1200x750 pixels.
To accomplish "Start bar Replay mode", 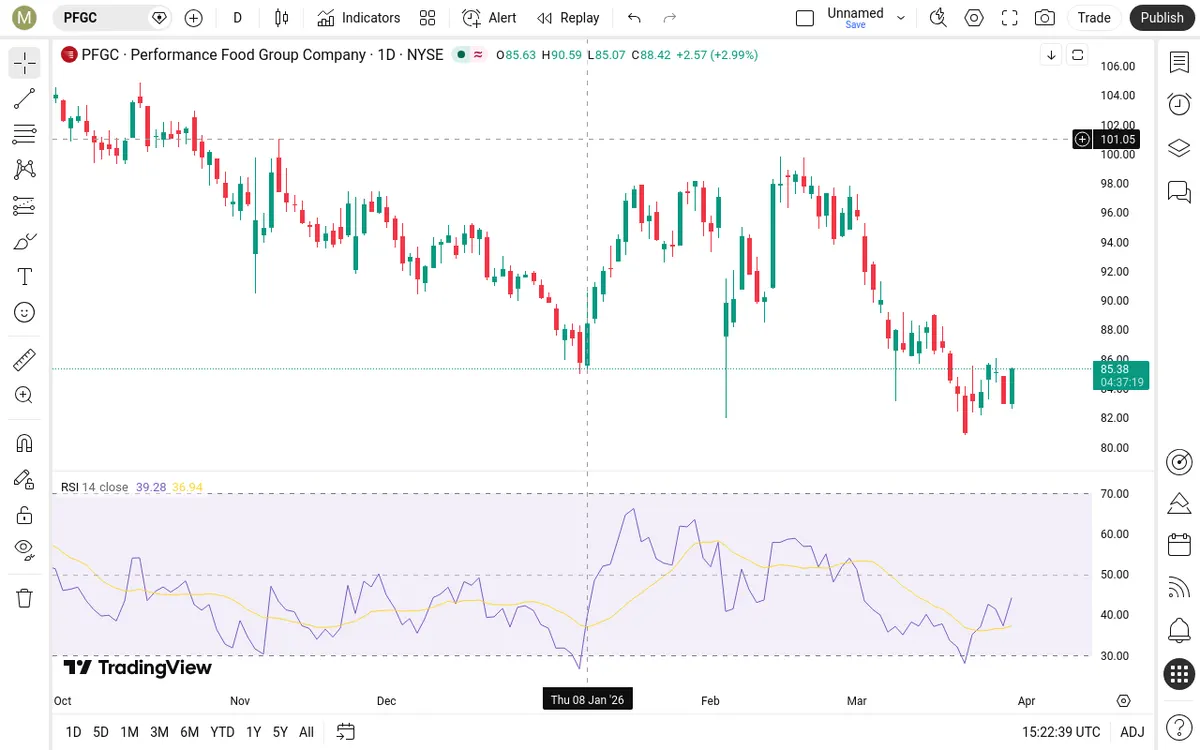I will coord(568,17).
